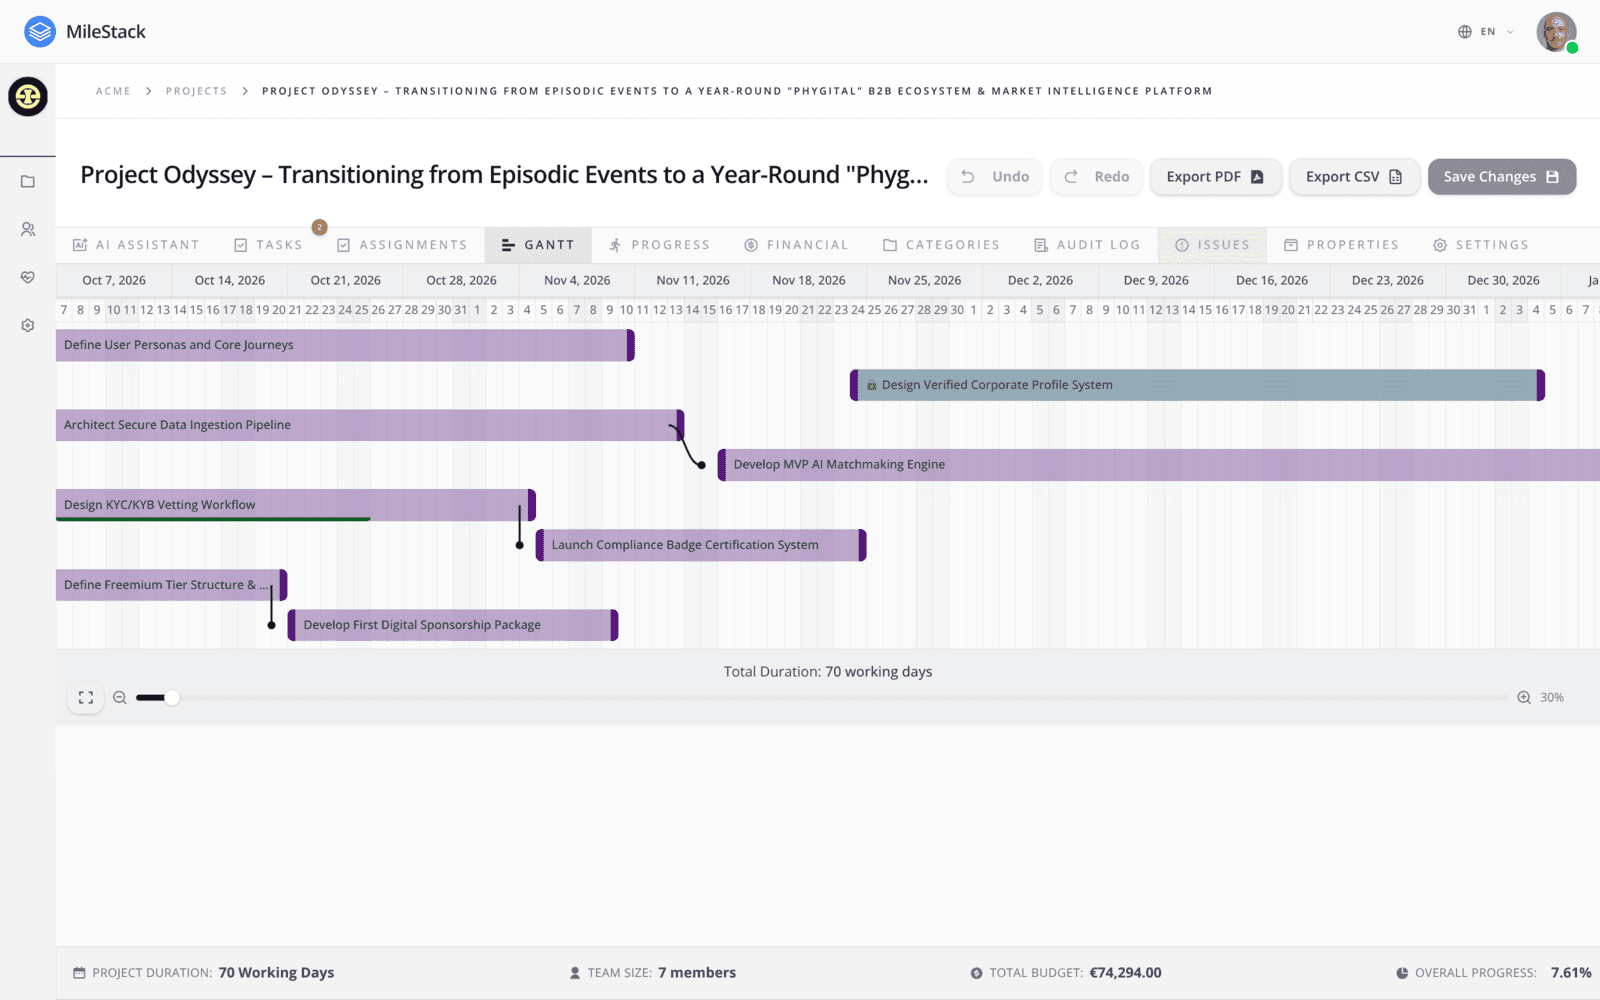Viewport: 1600px width, 1000px height.
Task: Select the Define User Personas task bar
Action: click(345, 345)
